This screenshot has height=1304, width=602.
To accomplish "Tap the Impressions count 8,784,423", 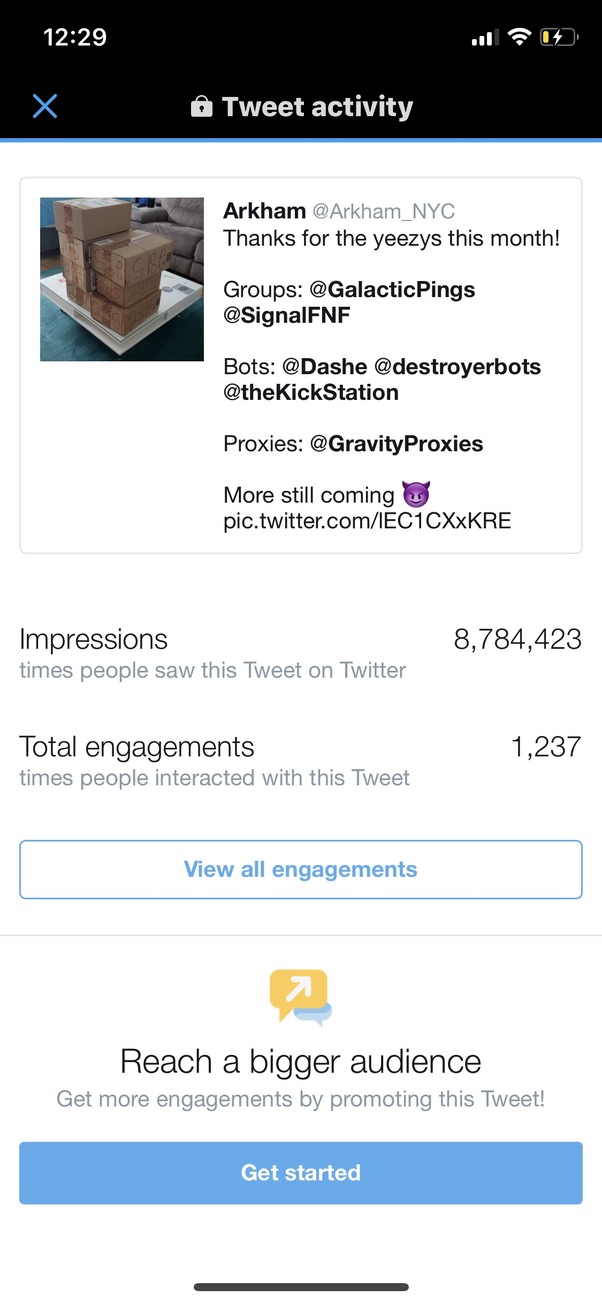I will 517,640.
